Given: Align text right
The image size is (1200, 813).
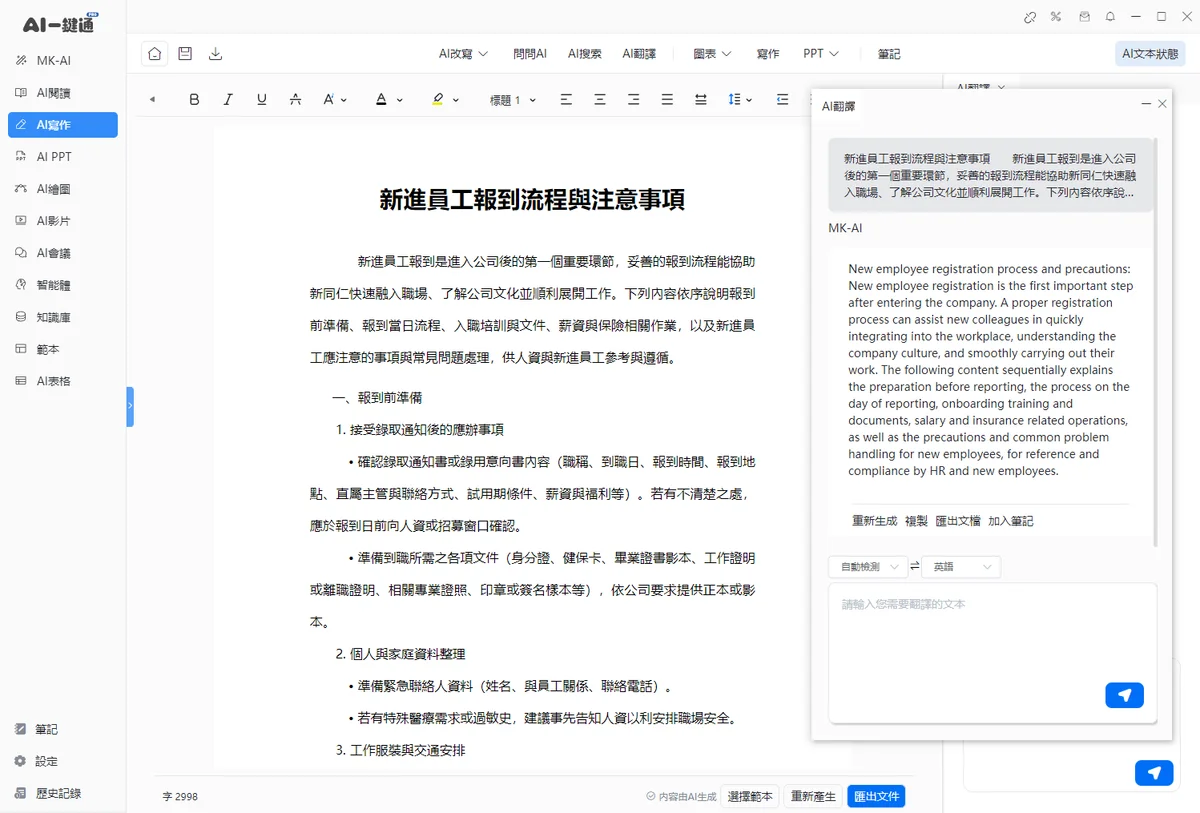Looking at the screenshot, I should coord(633,100).
